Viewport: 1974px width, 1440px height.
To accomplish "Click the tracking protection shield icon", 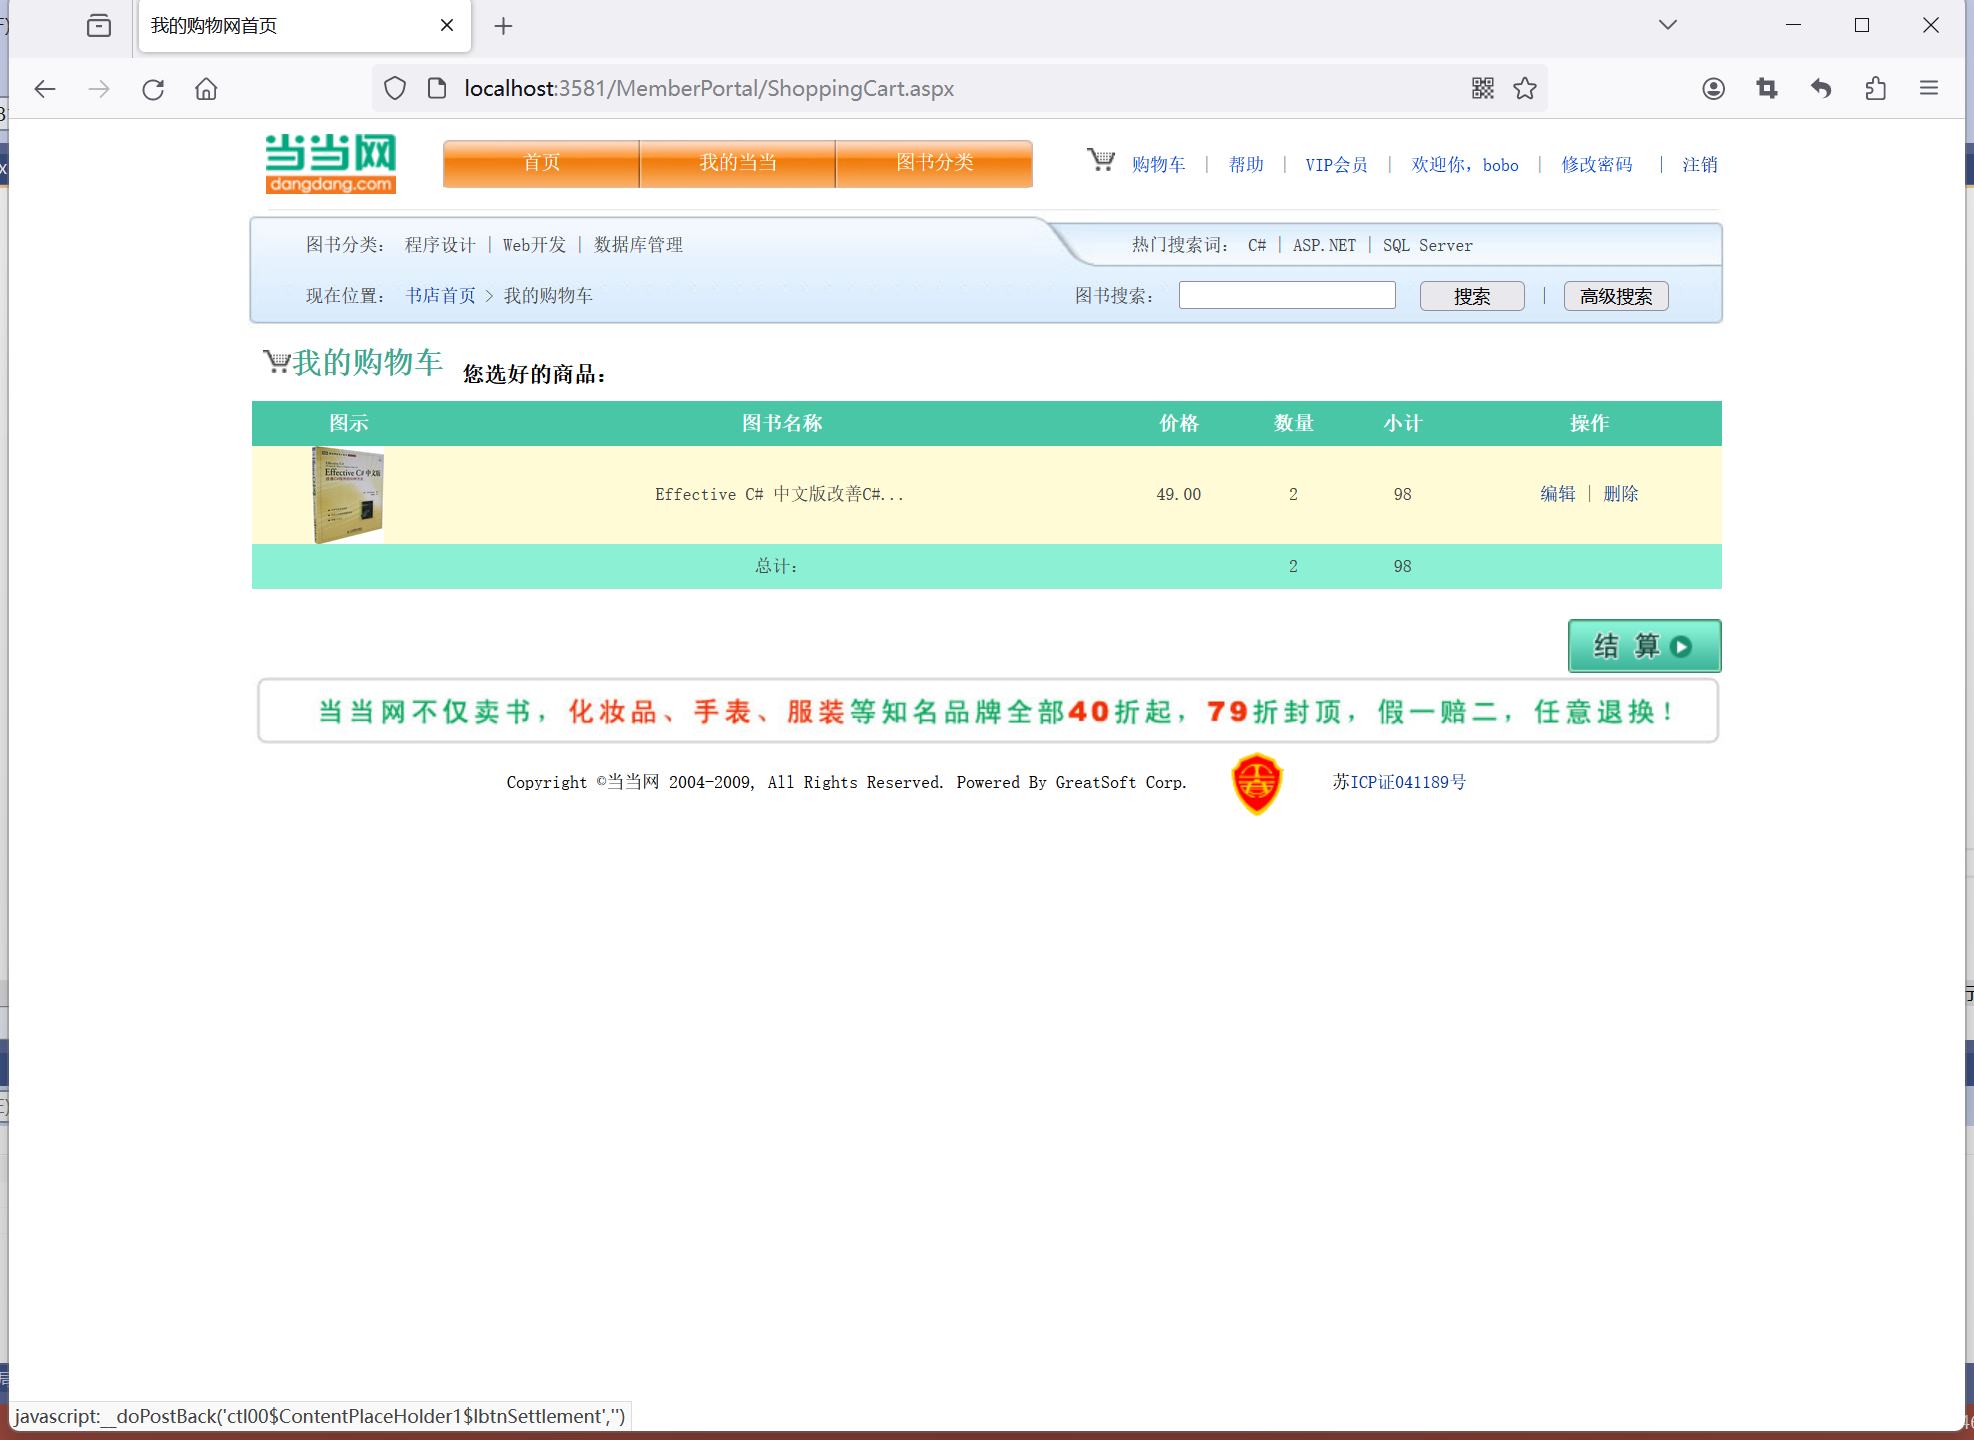I will [x=395, y=88].
